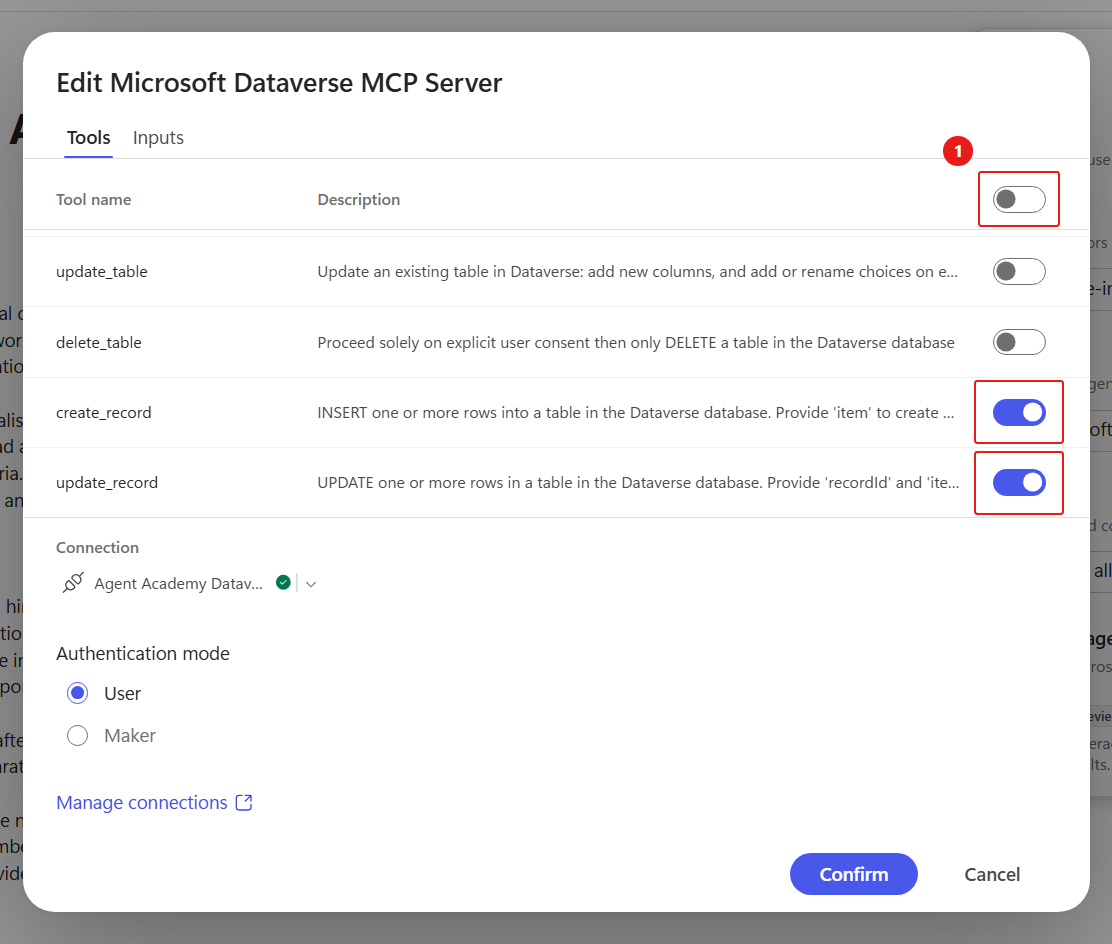Screen dimensions: 1112x944
Task: Click the create_record description text
Action: (x=635, y=413)
